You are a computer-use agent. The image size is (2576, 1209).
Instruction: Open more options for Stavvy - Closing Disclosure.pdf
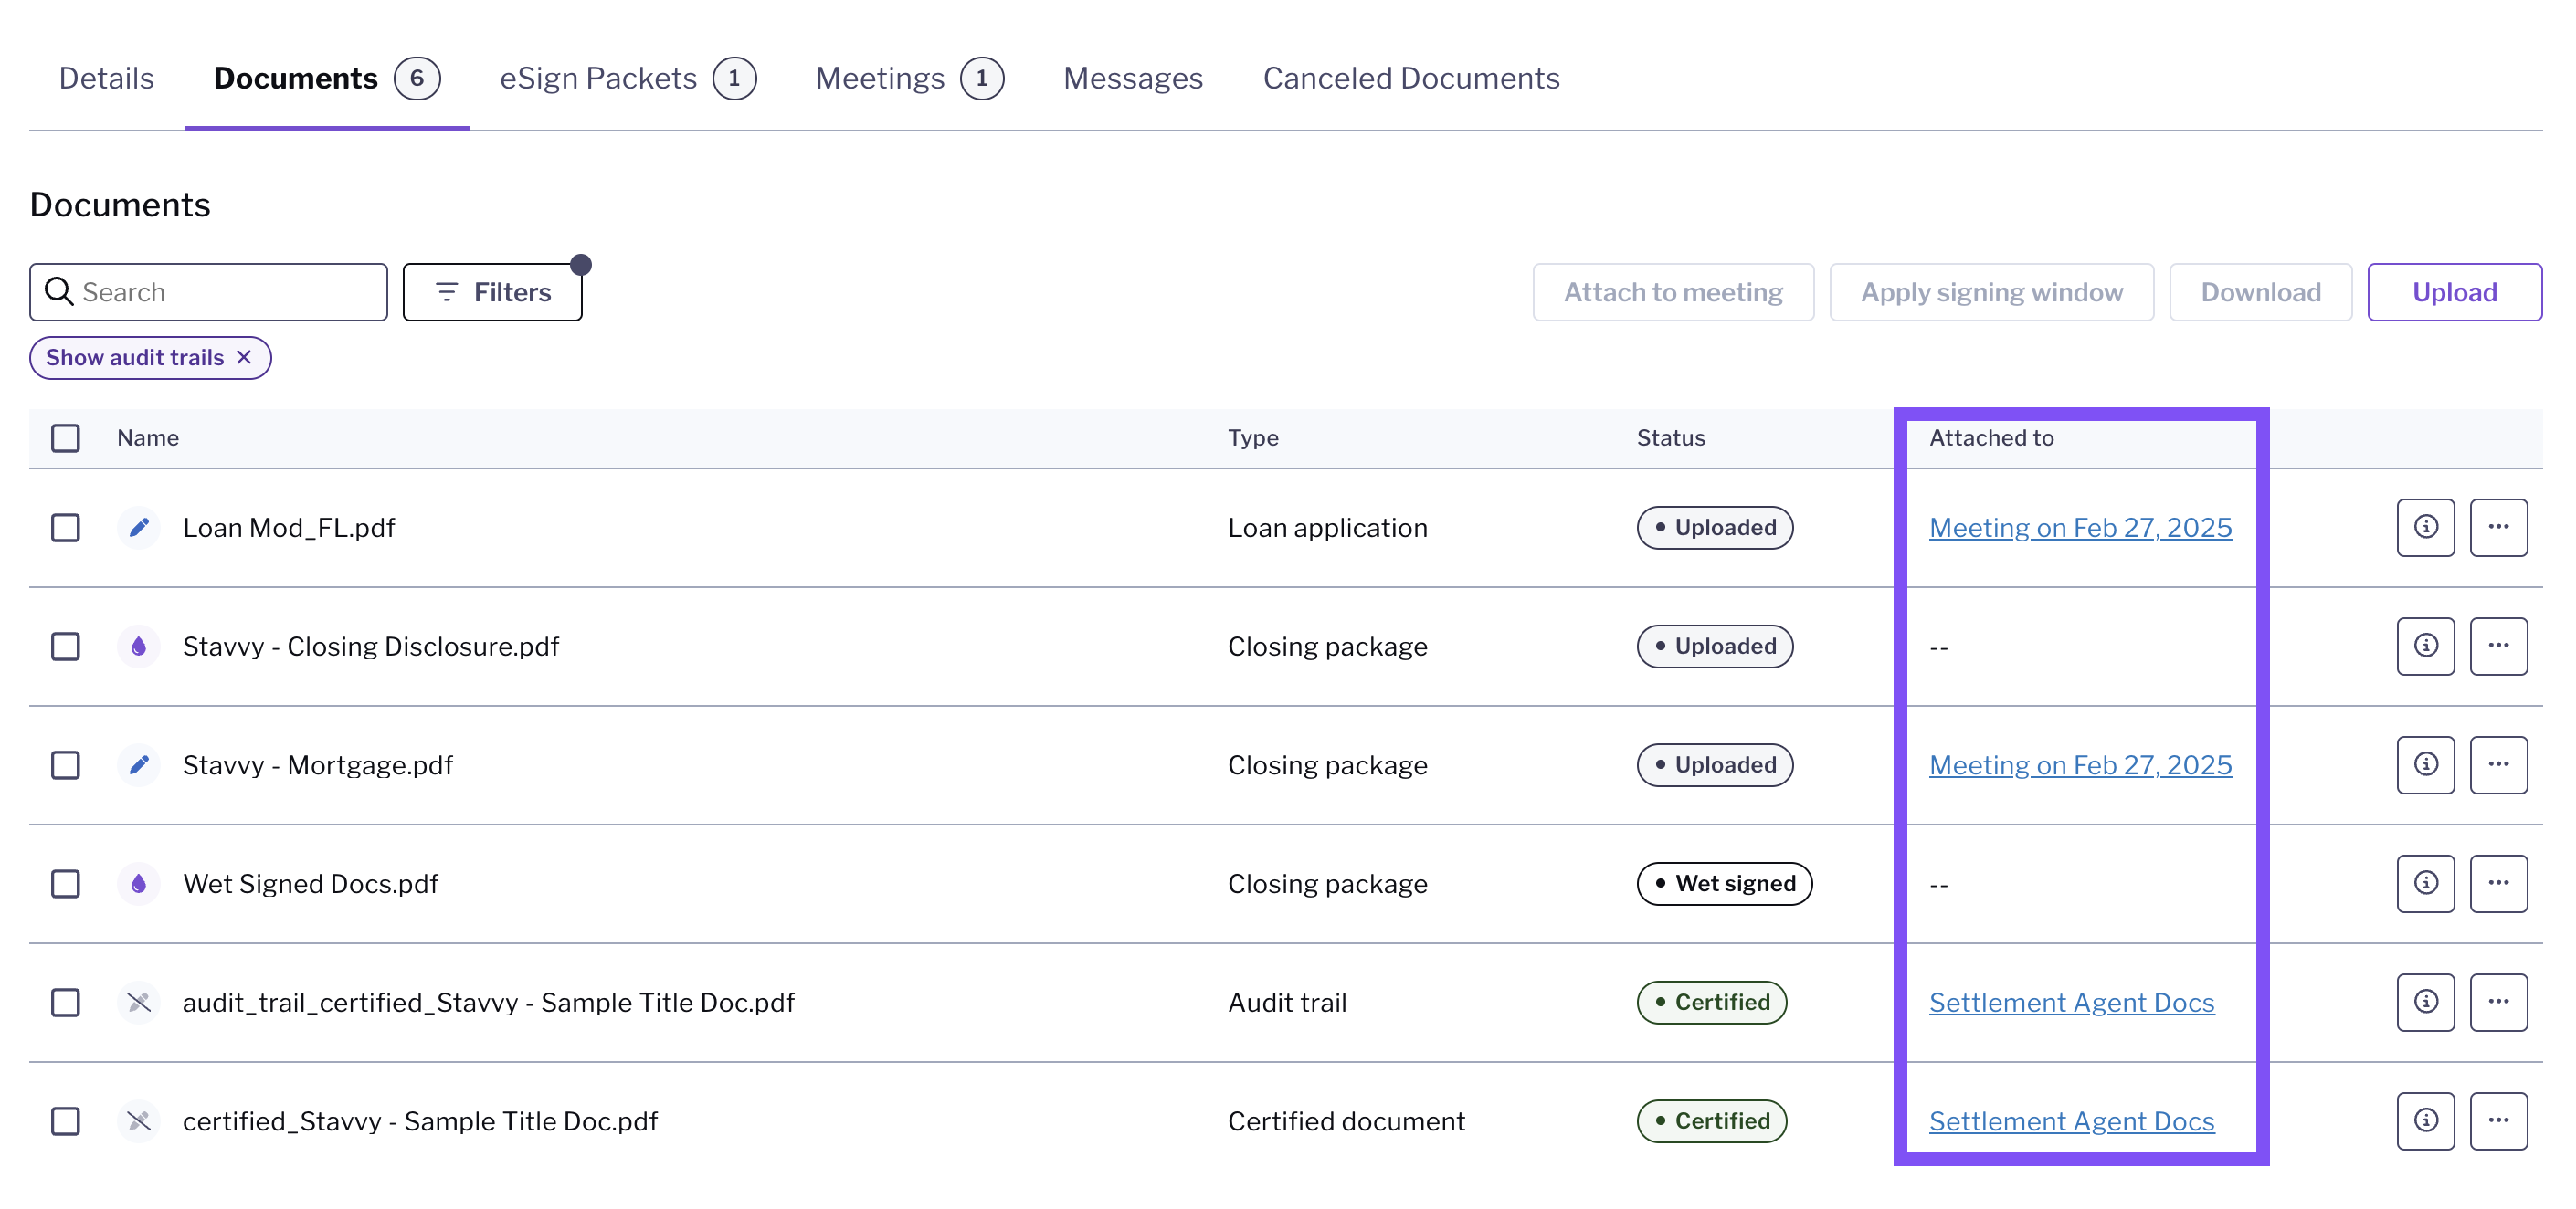[x=2498, y=646]
